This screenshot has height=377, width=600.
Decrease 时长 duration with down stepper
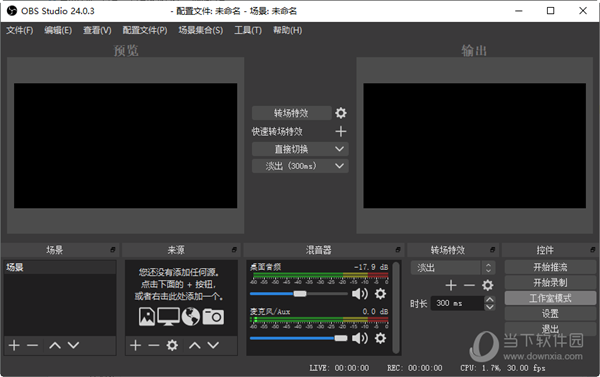[490, 307]
